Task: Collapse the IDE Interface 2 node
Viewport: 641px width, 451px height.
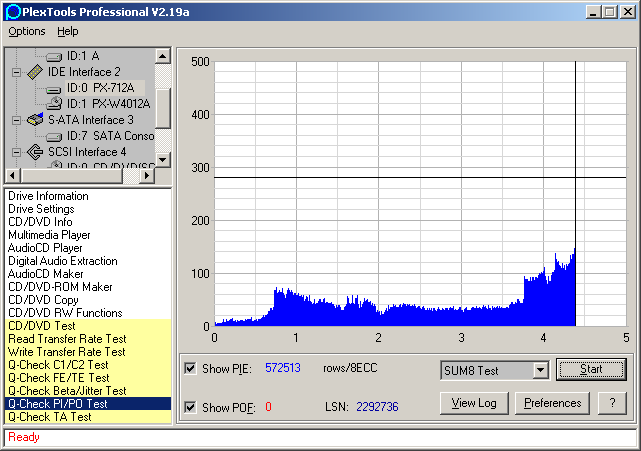Action: (16, 73)
